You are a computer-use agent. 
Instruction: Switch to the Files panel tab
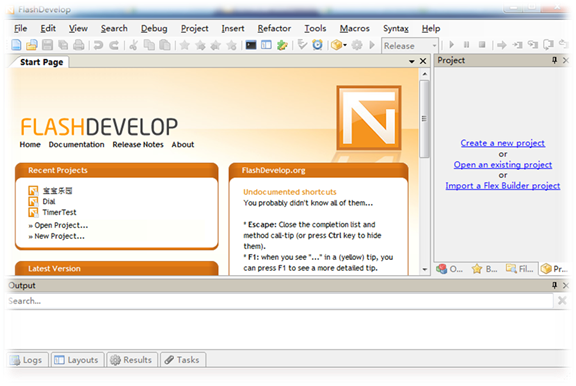tap(520, 269)
